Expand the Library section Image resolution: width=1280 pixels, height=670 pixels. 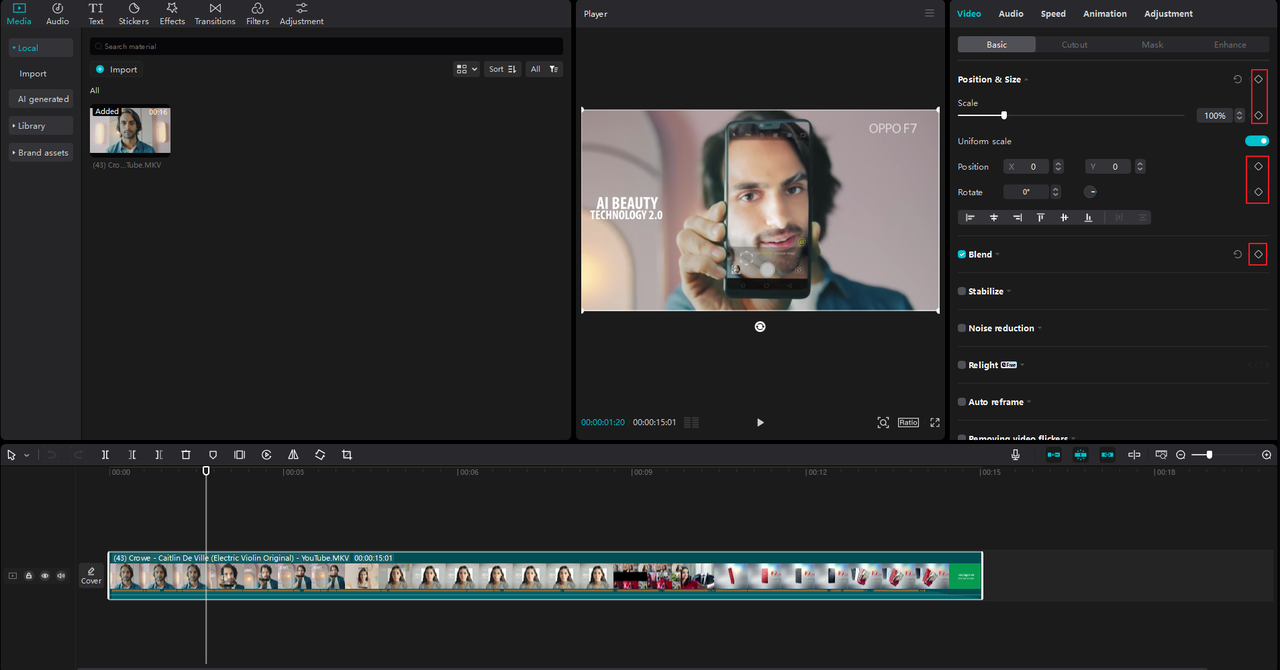click(x=41, y=126)
